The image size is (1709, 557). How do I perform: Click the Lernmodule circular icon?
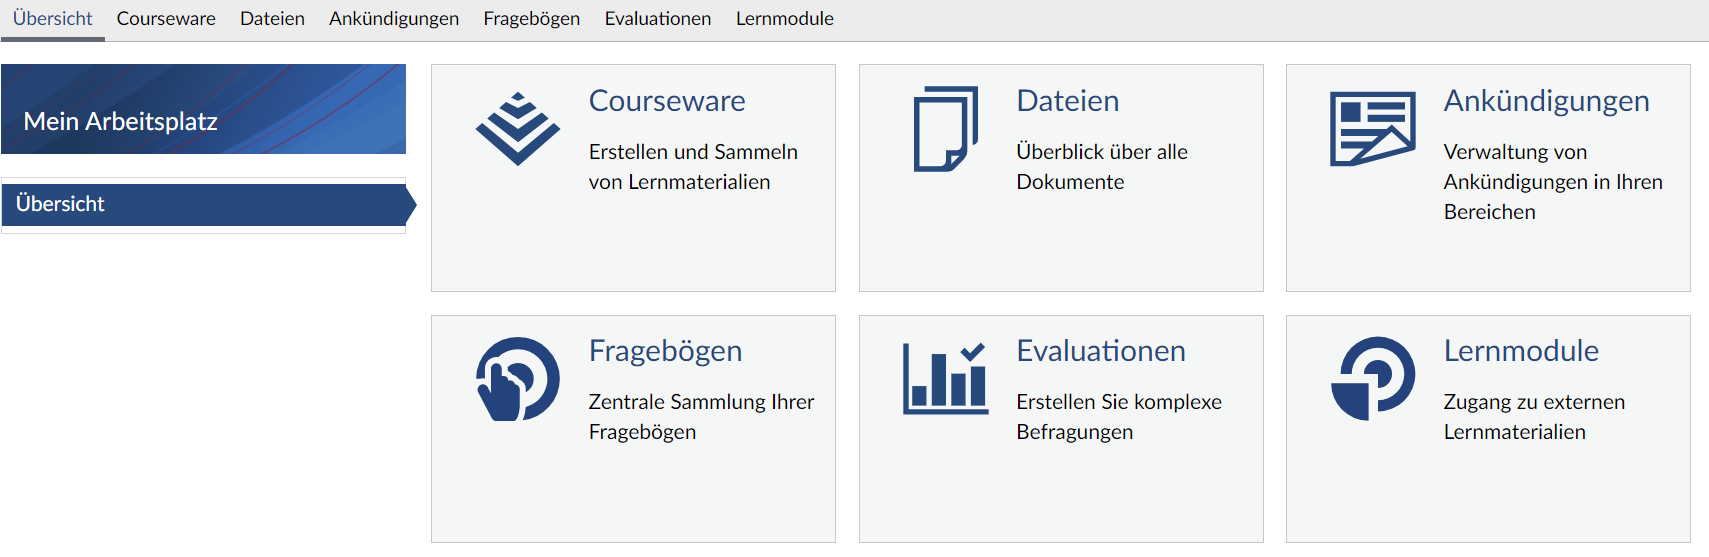click(1373, 379)
